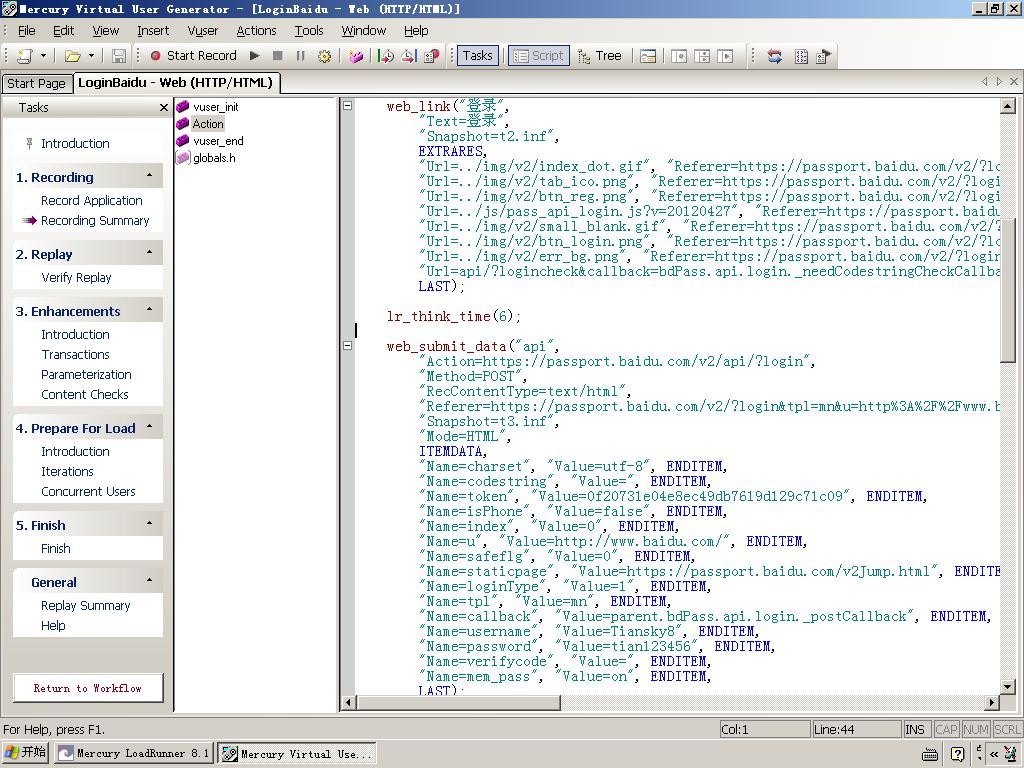Open the Edit menu
Screen dimensions: 1024x768
point(63,31)
